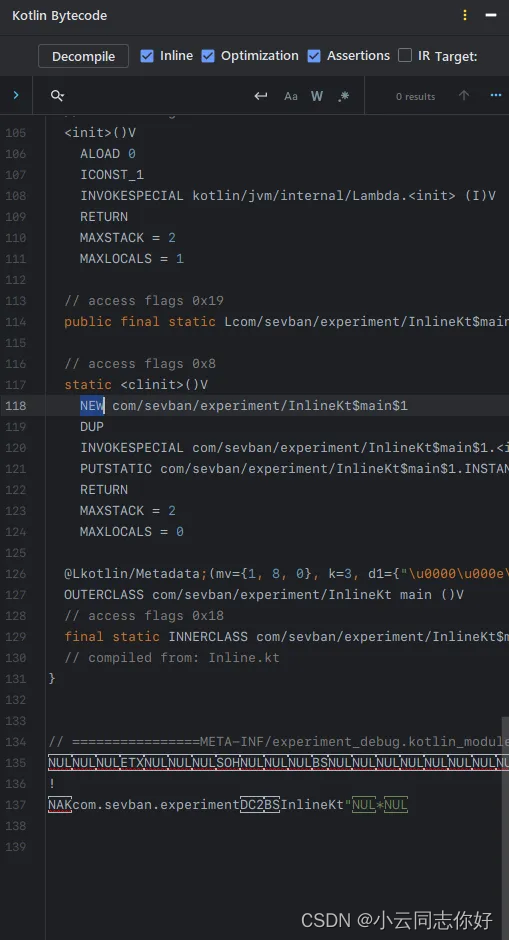This screenshot has width=509, height=940.
Task: Click the Decompile button
Action: [83, 56]
